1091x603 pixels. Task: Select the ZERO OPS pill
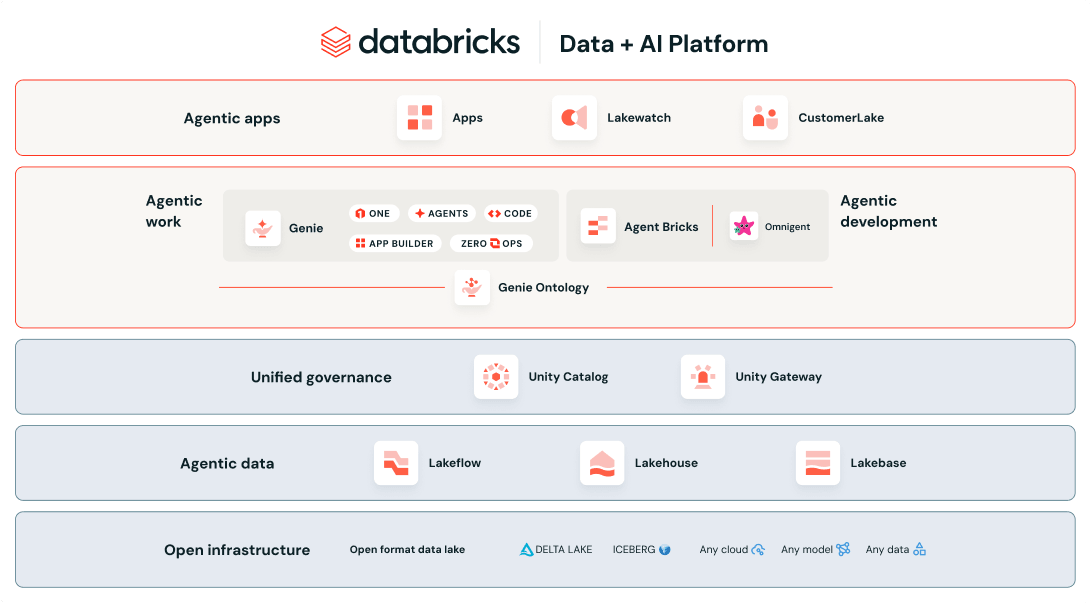point(491,243)
